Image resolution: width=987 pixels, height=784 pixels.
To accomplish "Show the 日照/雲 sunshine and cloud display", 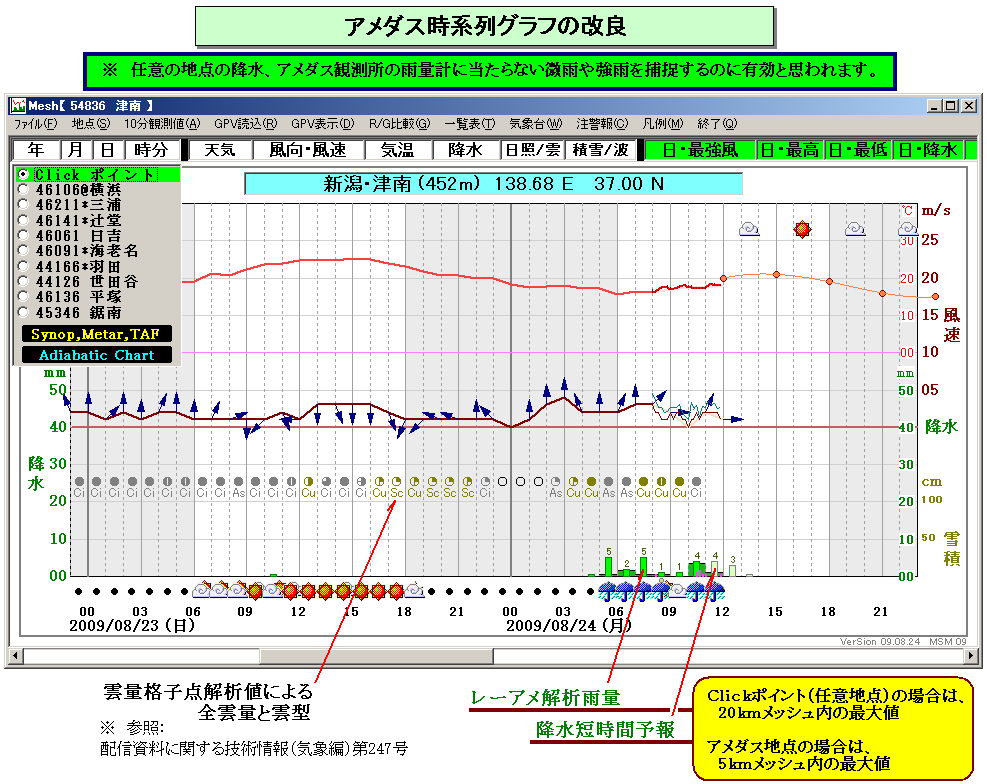I will (x=533, y=150).
